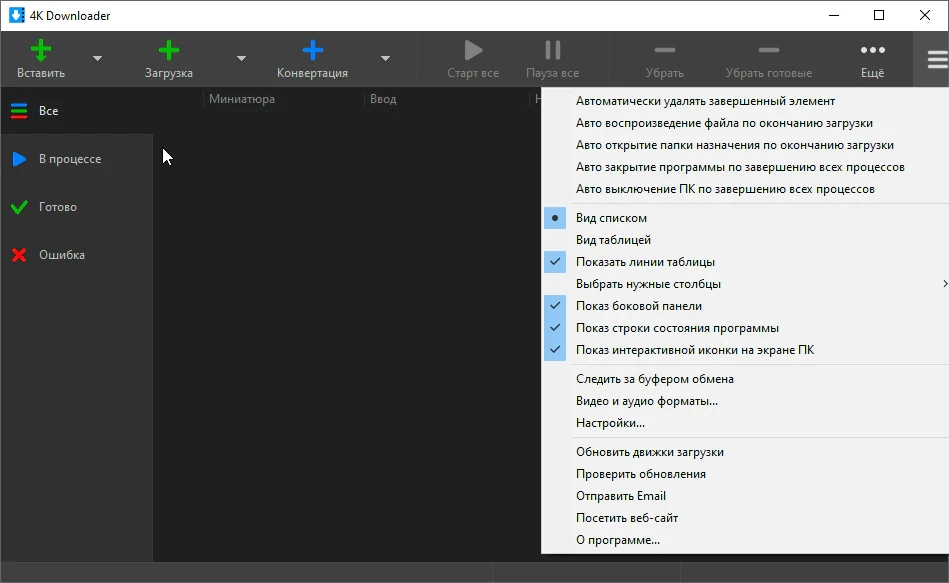Click the 4K Downloader app icon in title bar

point(16,15)
